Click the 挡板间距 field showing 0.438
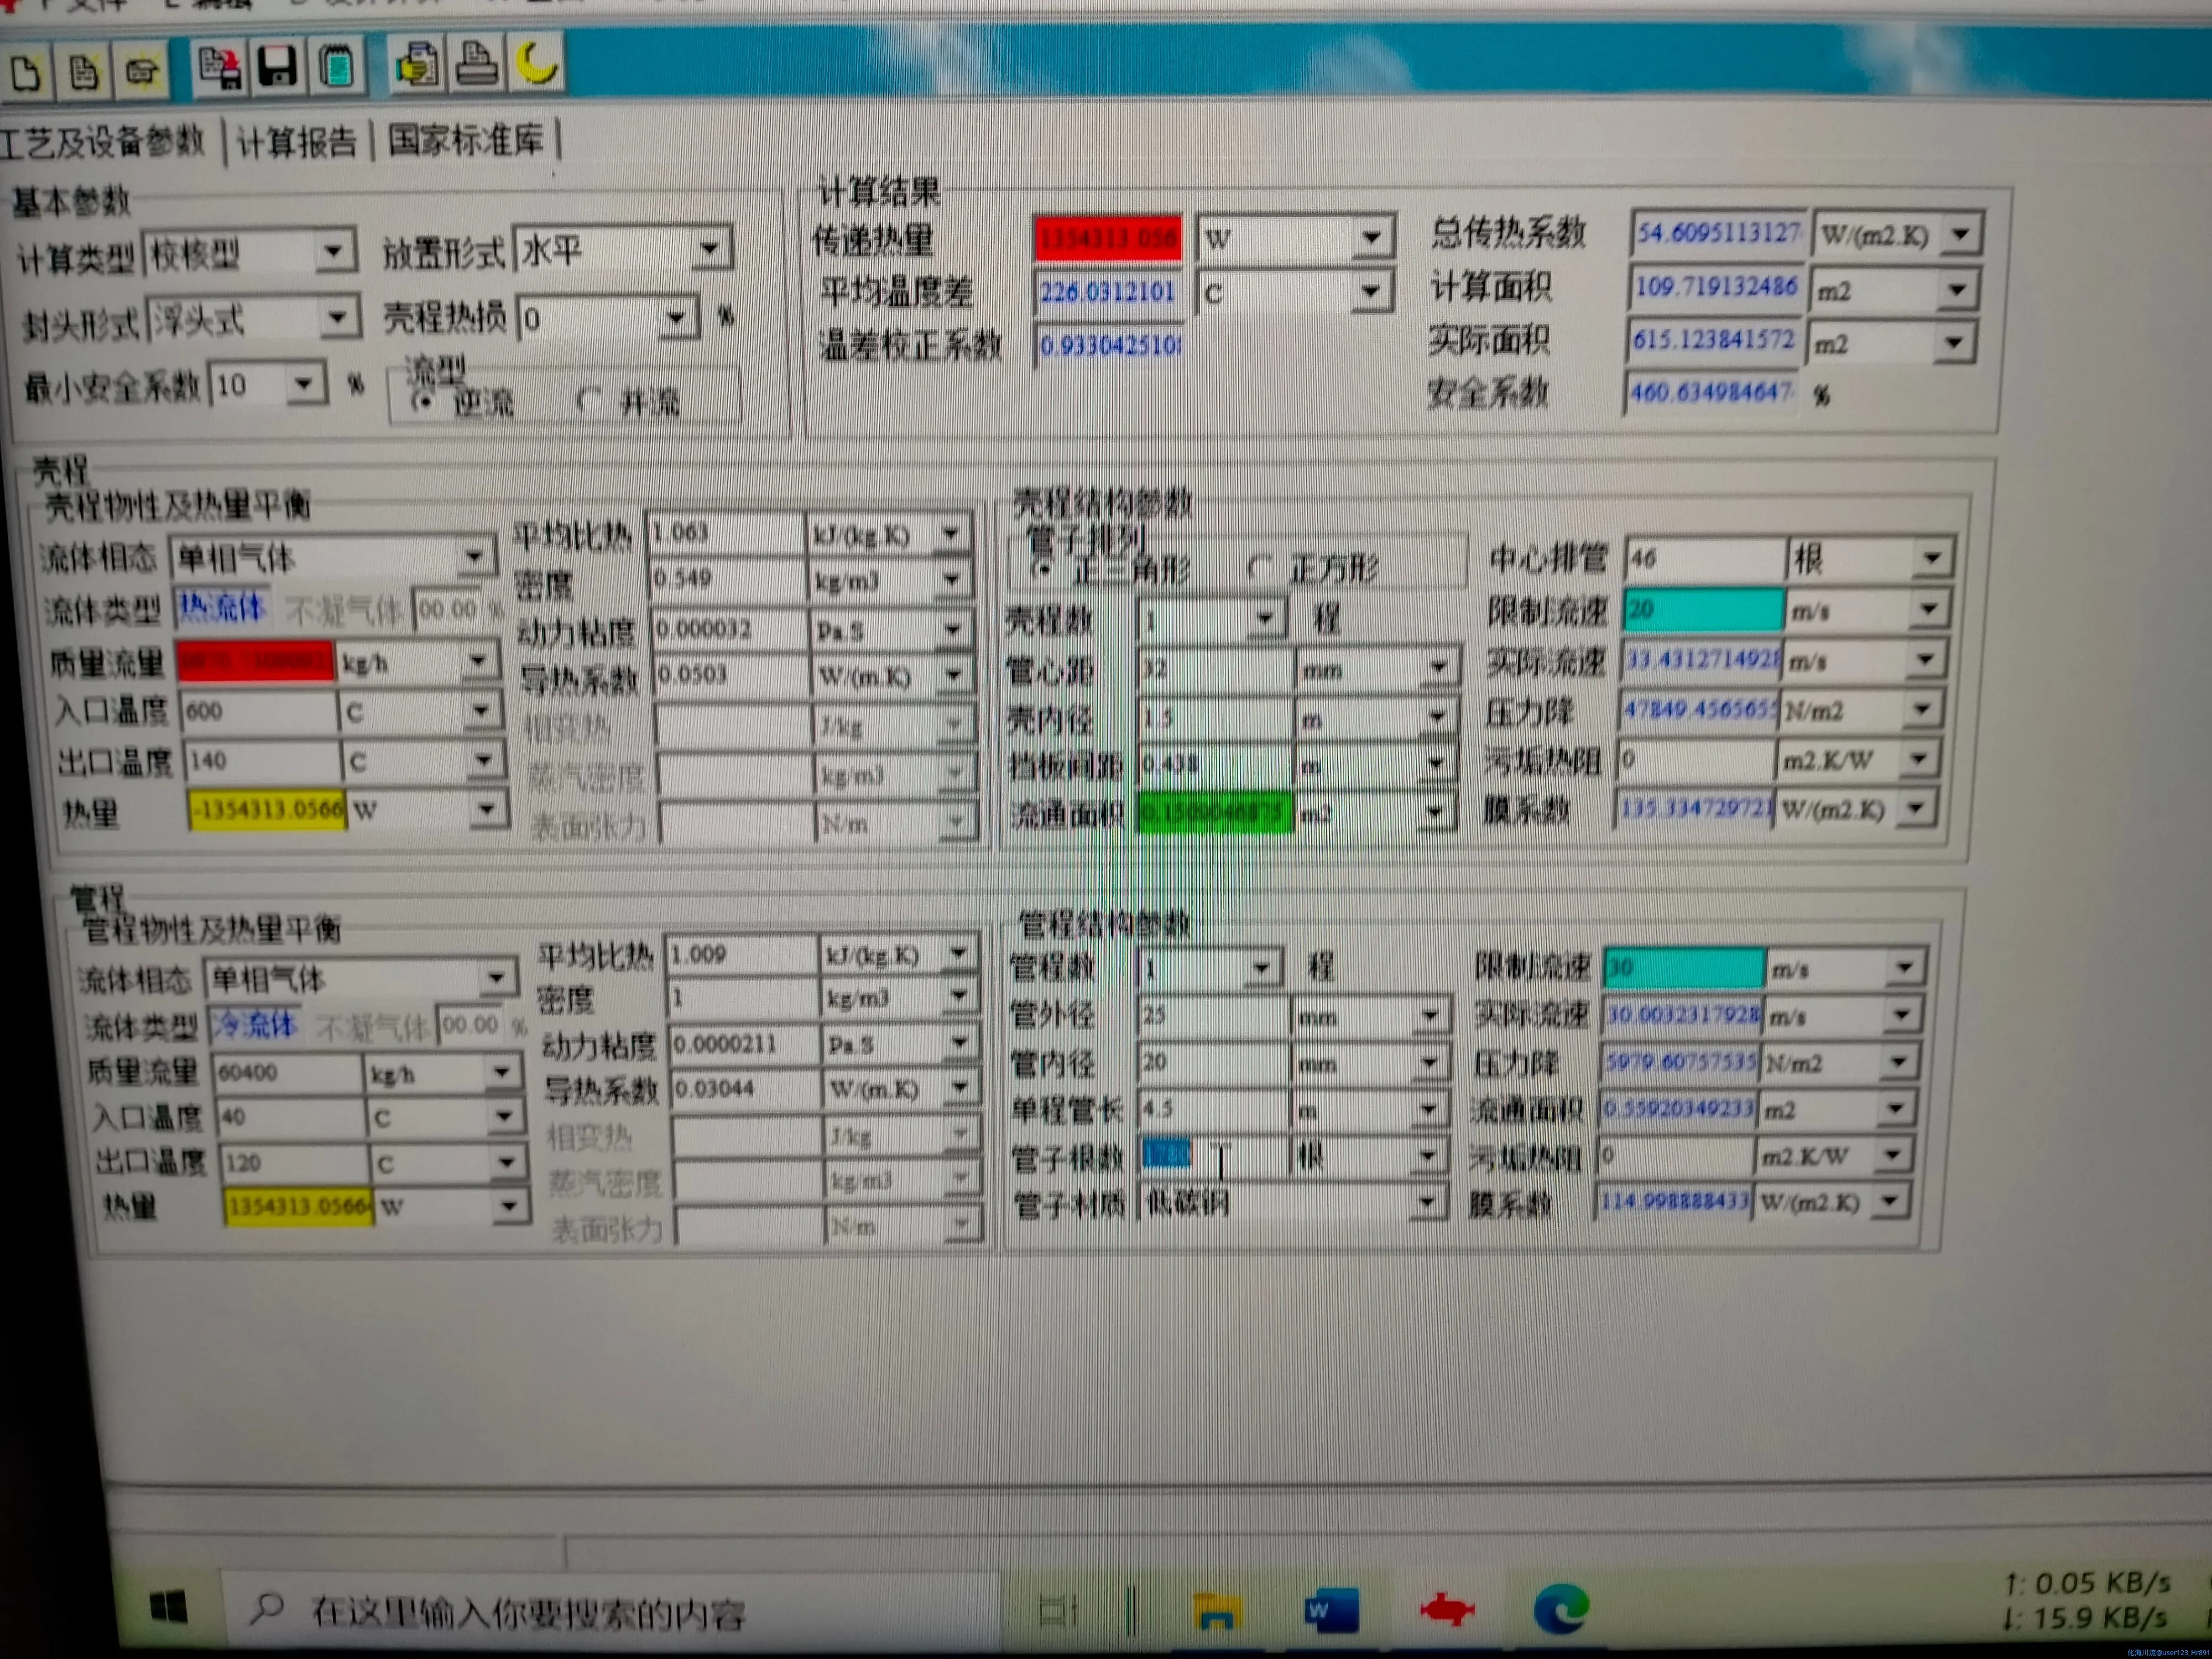This screenshot has height=1659, width=2212. (1215, 765)
